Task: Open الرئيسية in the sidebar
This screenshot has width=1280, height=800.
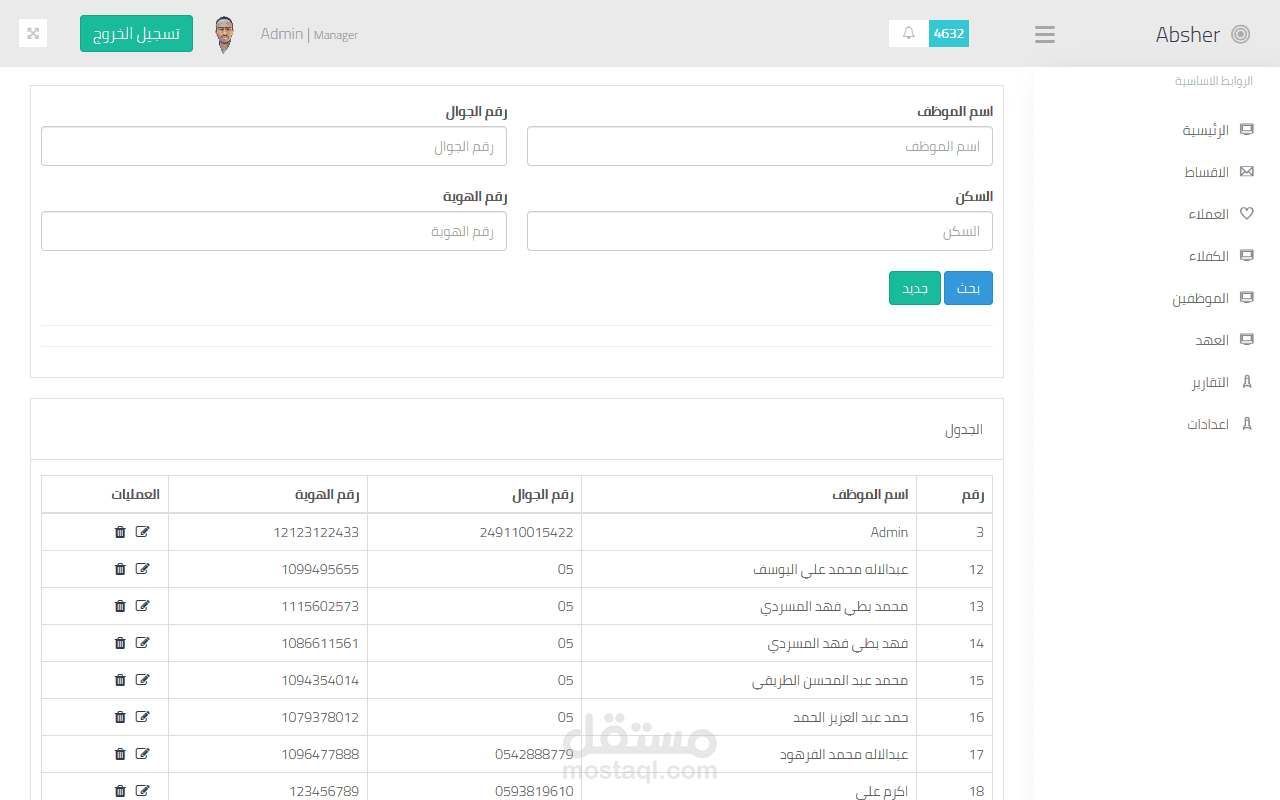Action: pos(1218,130)
